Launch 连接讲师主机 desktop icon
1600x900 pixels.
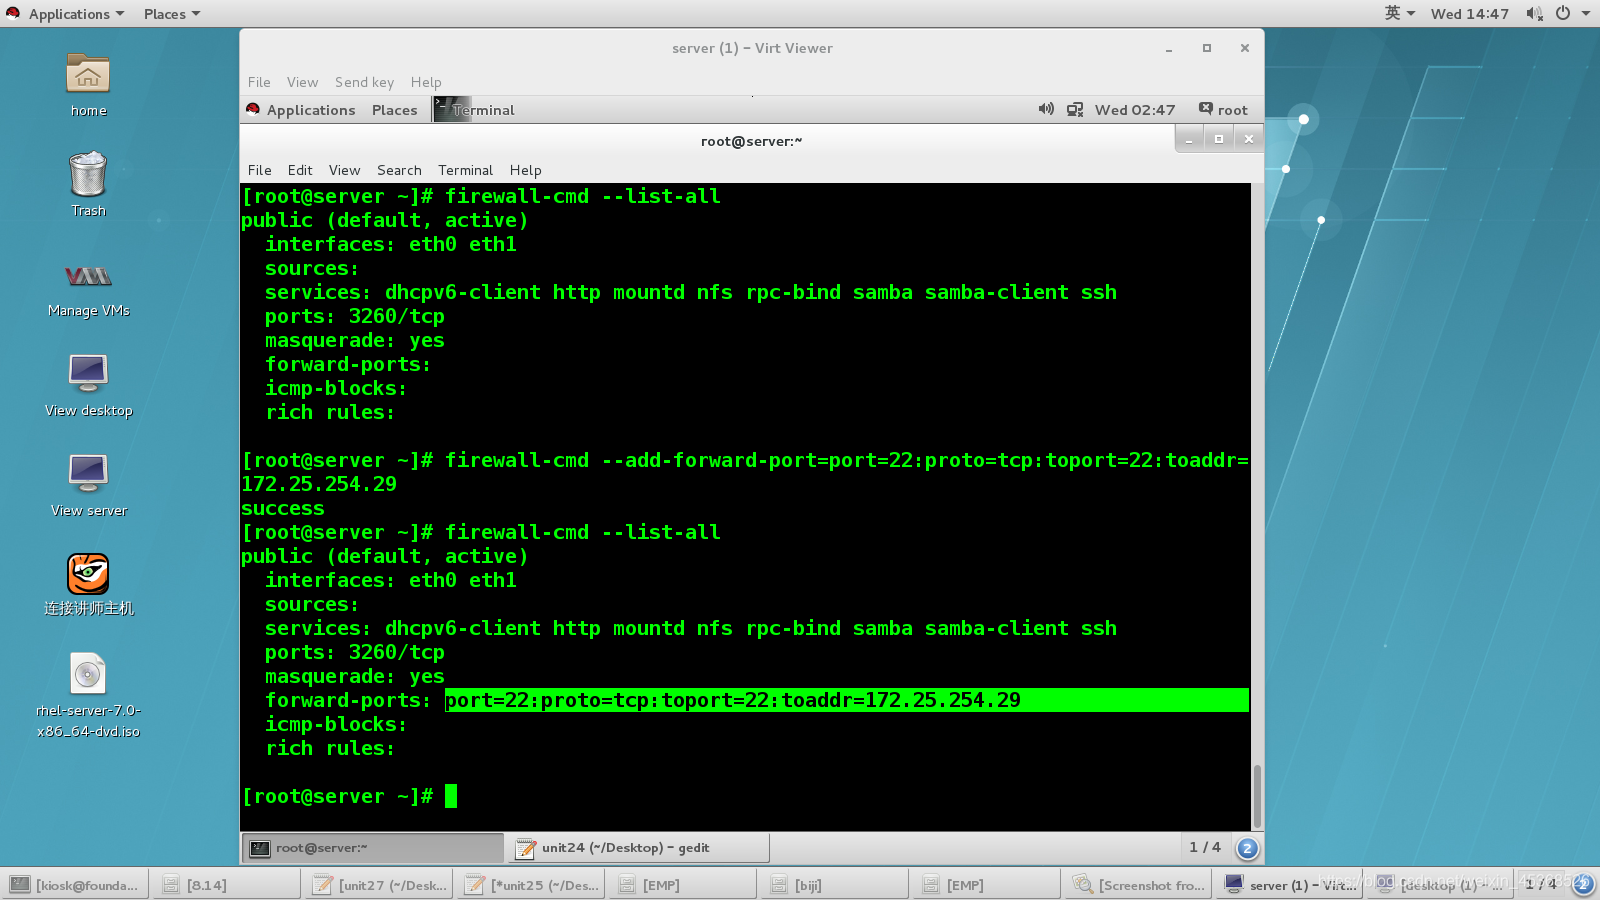click(88, 574)
